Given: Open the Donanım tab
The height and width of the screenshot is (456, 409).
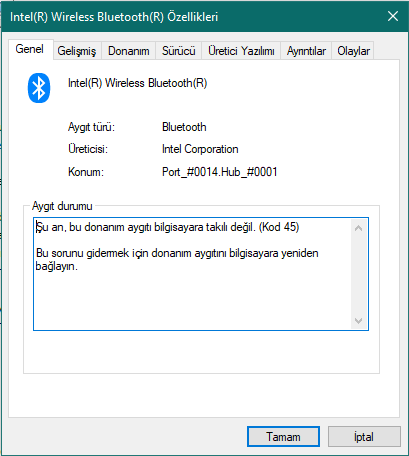Looking at the screenshot, I should (x=129, y=51).
